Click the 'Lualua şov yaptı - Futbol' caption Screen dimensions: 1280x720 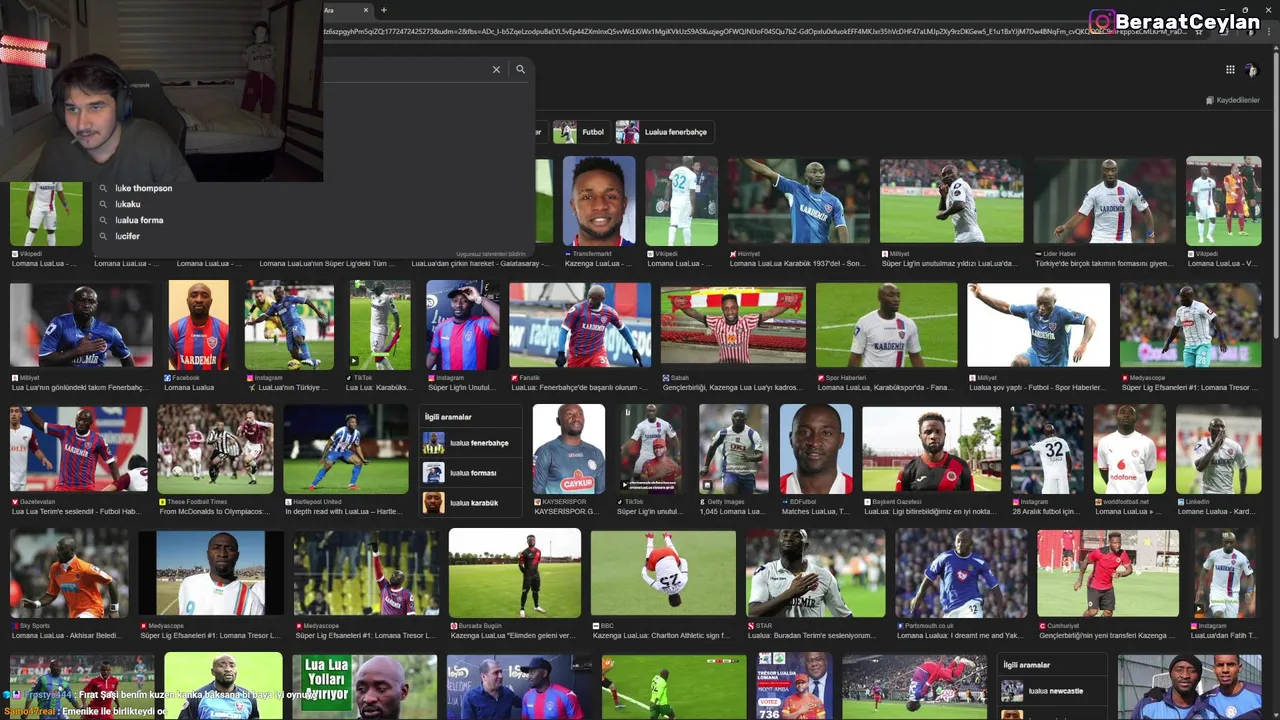coord(1036,388)
